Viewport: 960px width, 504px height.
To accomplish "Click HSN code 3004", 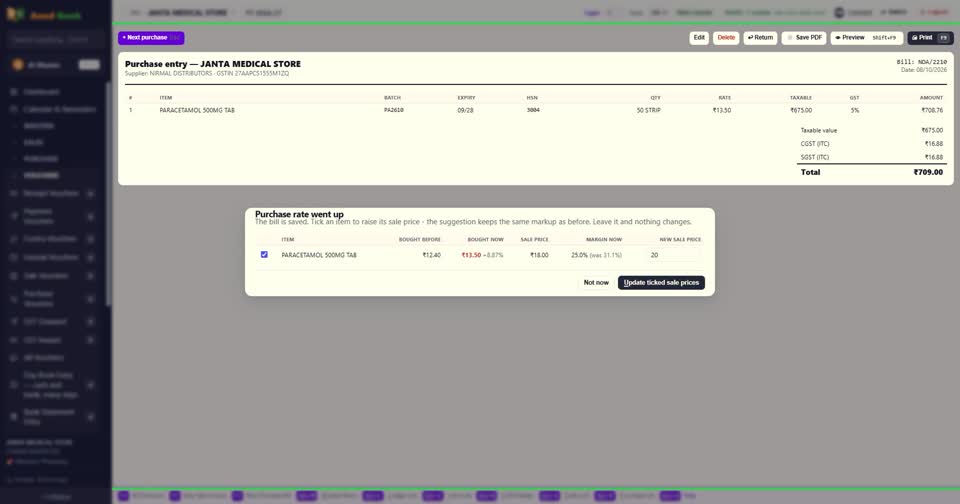I will [533, 111].
